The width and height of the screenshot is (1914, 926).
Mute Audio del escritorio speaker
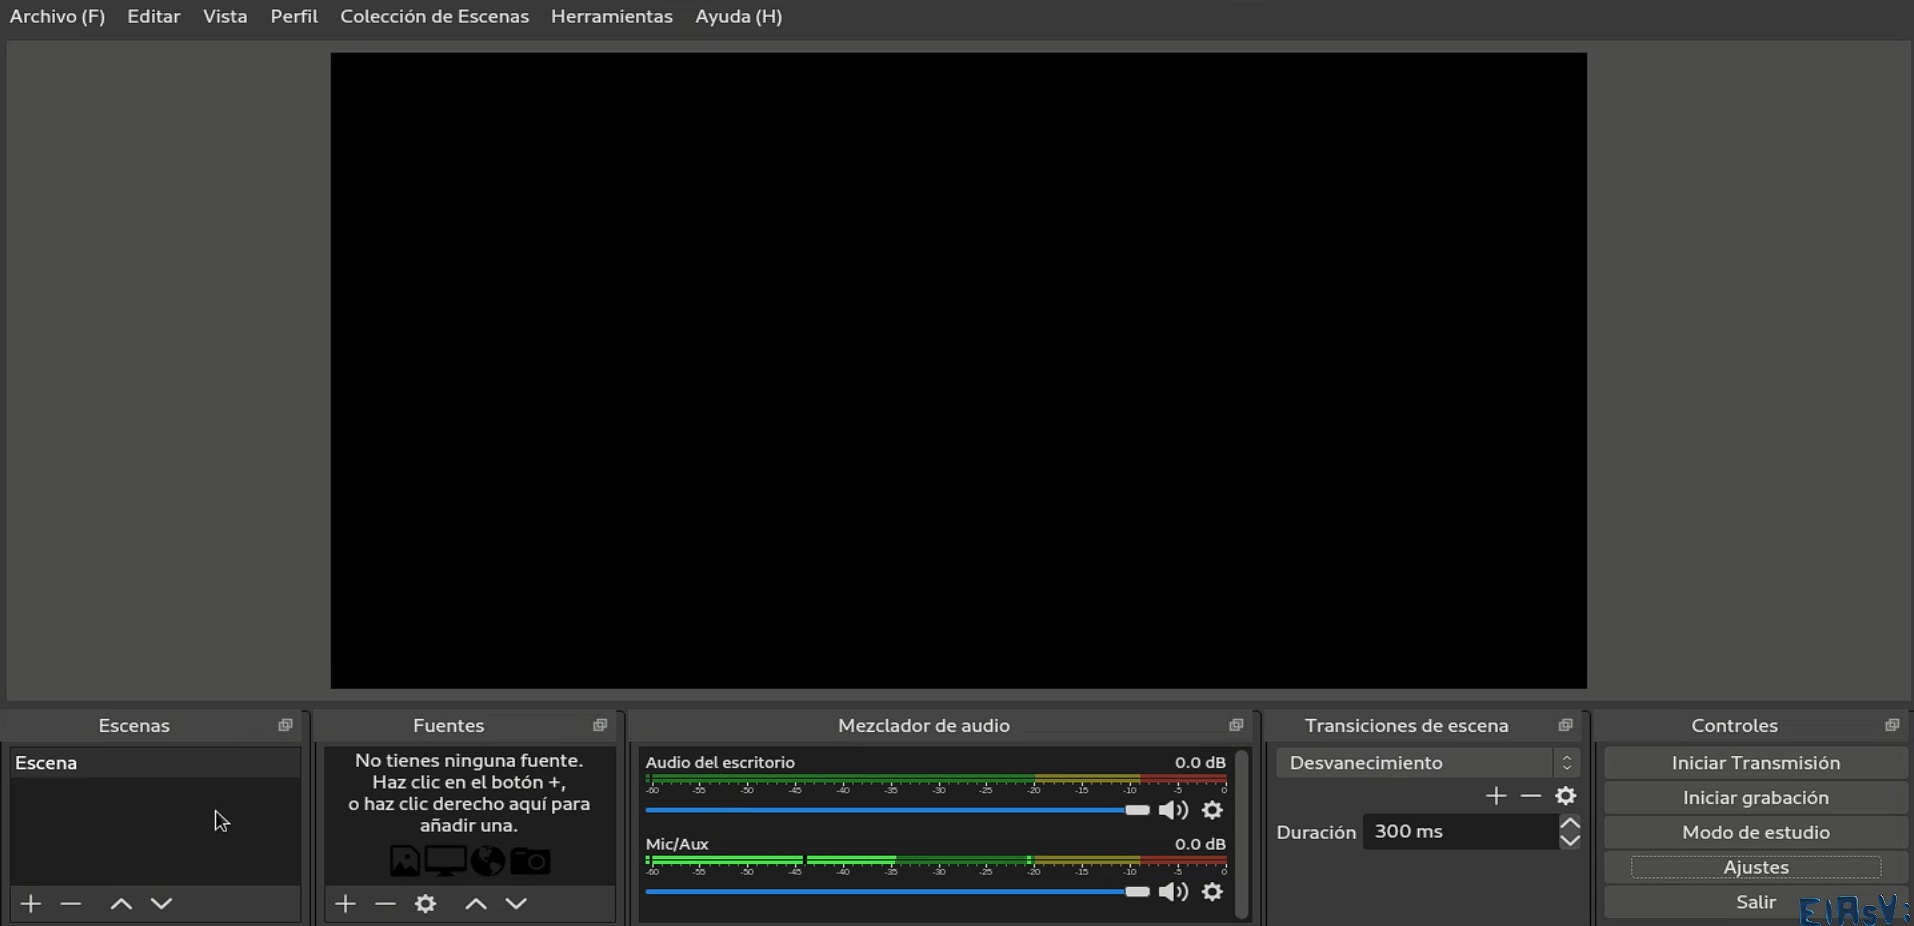(1173, 810)
